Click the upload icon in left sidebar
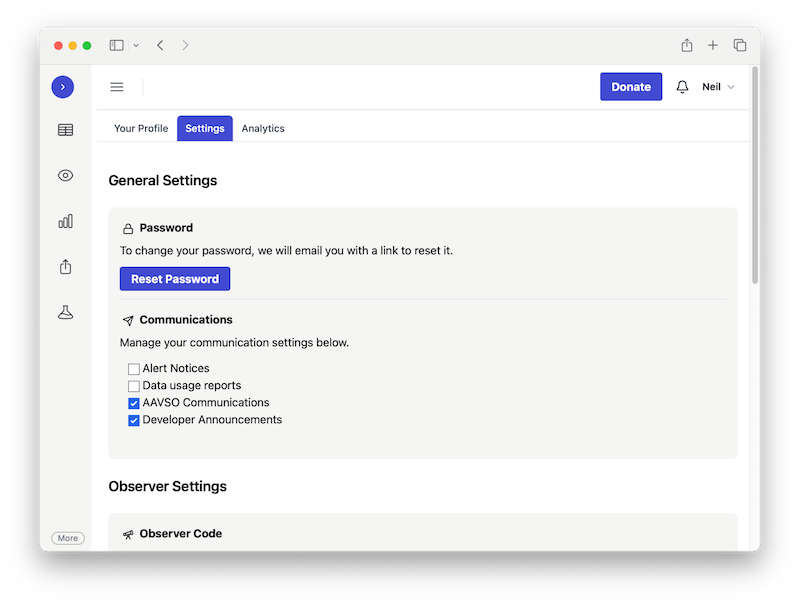The height and width of the screenshot is (604, 800). [65, 267]
